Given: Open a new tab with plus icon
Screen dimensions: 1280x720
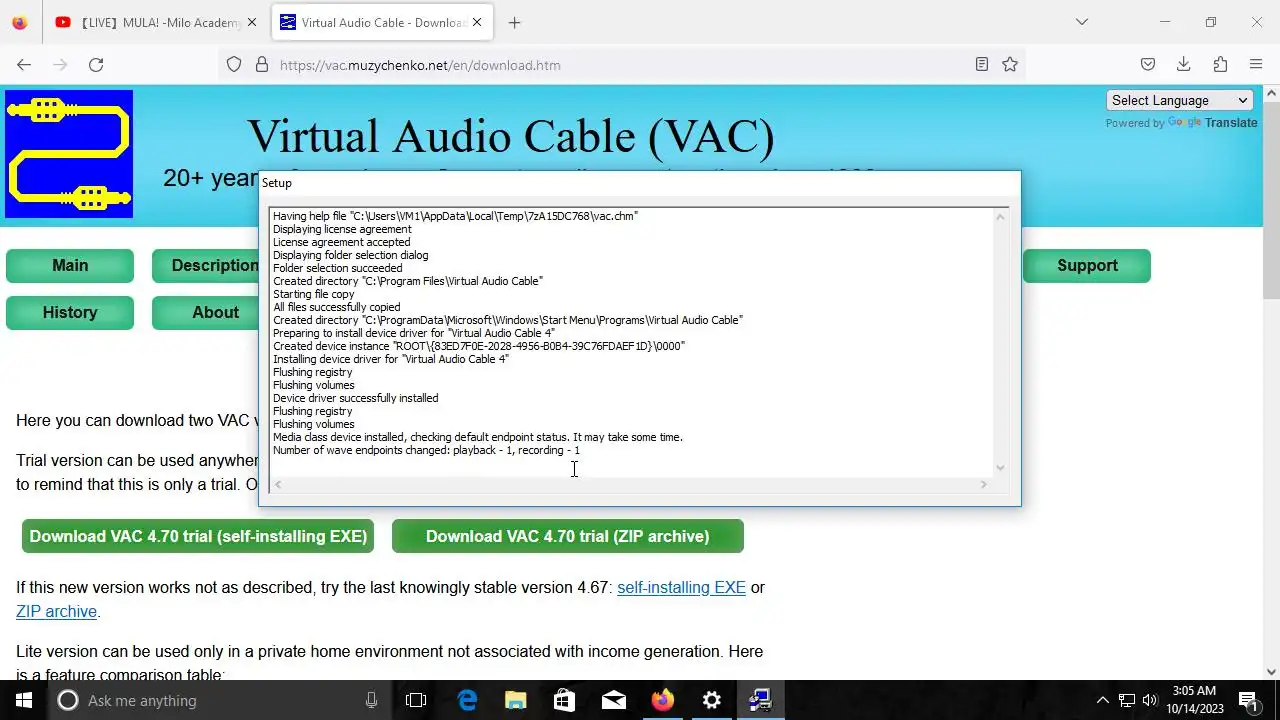Looking at the screenshot, I should (514, 22).
